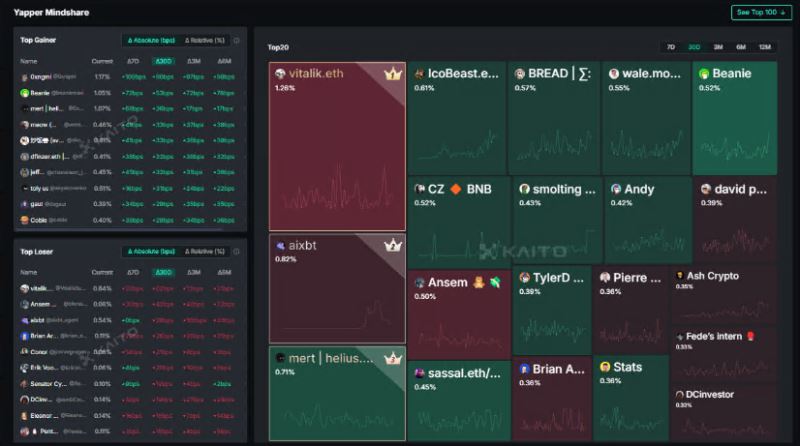Click the info icon in Top Gainer header
Screen dimensions: 800x446
click(237, 40)
